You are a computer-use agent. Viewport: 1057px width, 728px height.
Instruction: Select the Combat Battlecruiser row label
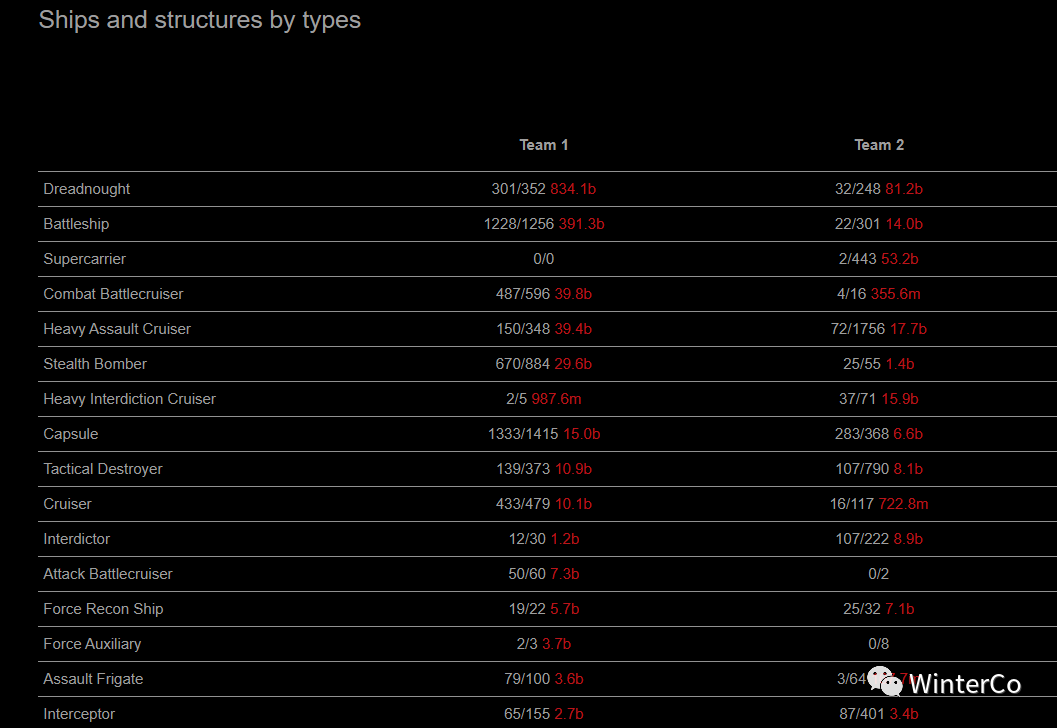coord(113,294)
